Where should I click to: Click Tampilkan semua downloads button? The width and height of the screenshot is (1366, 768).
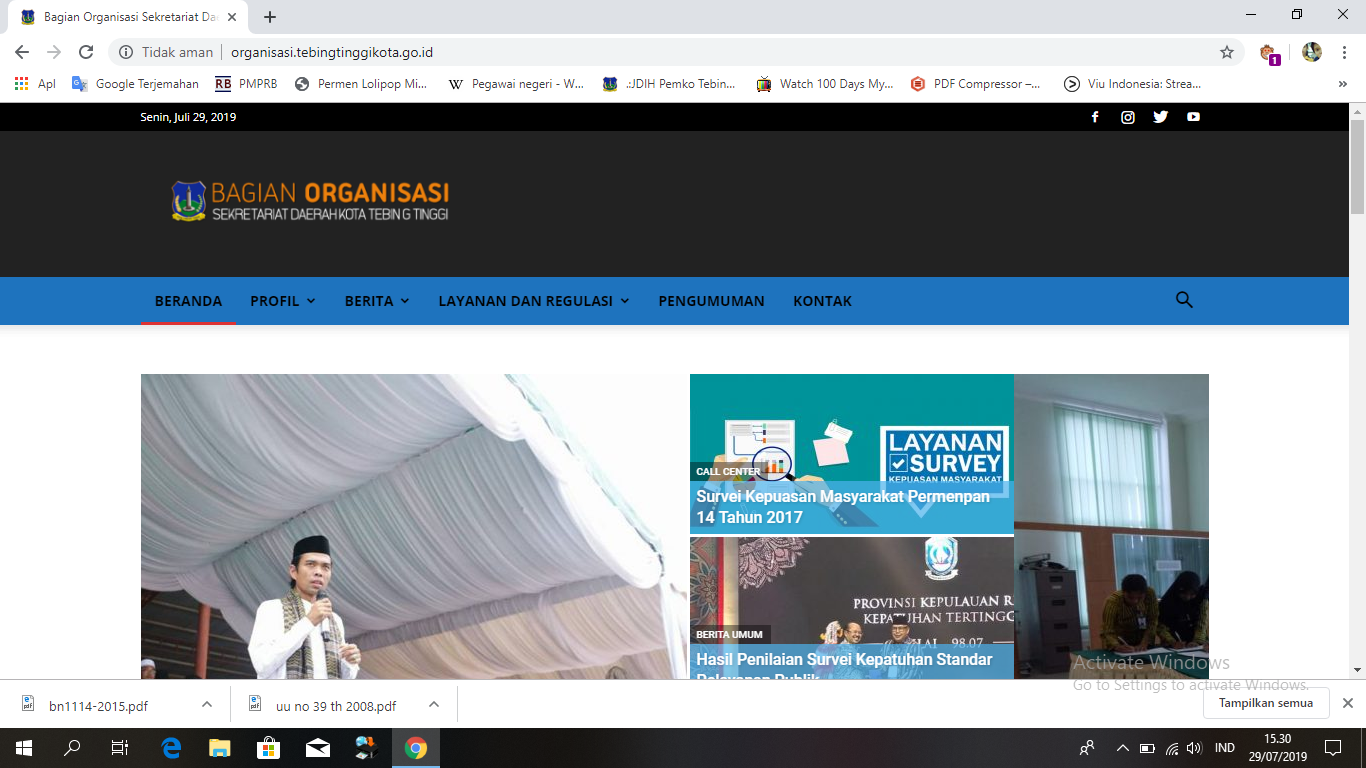1265,703
